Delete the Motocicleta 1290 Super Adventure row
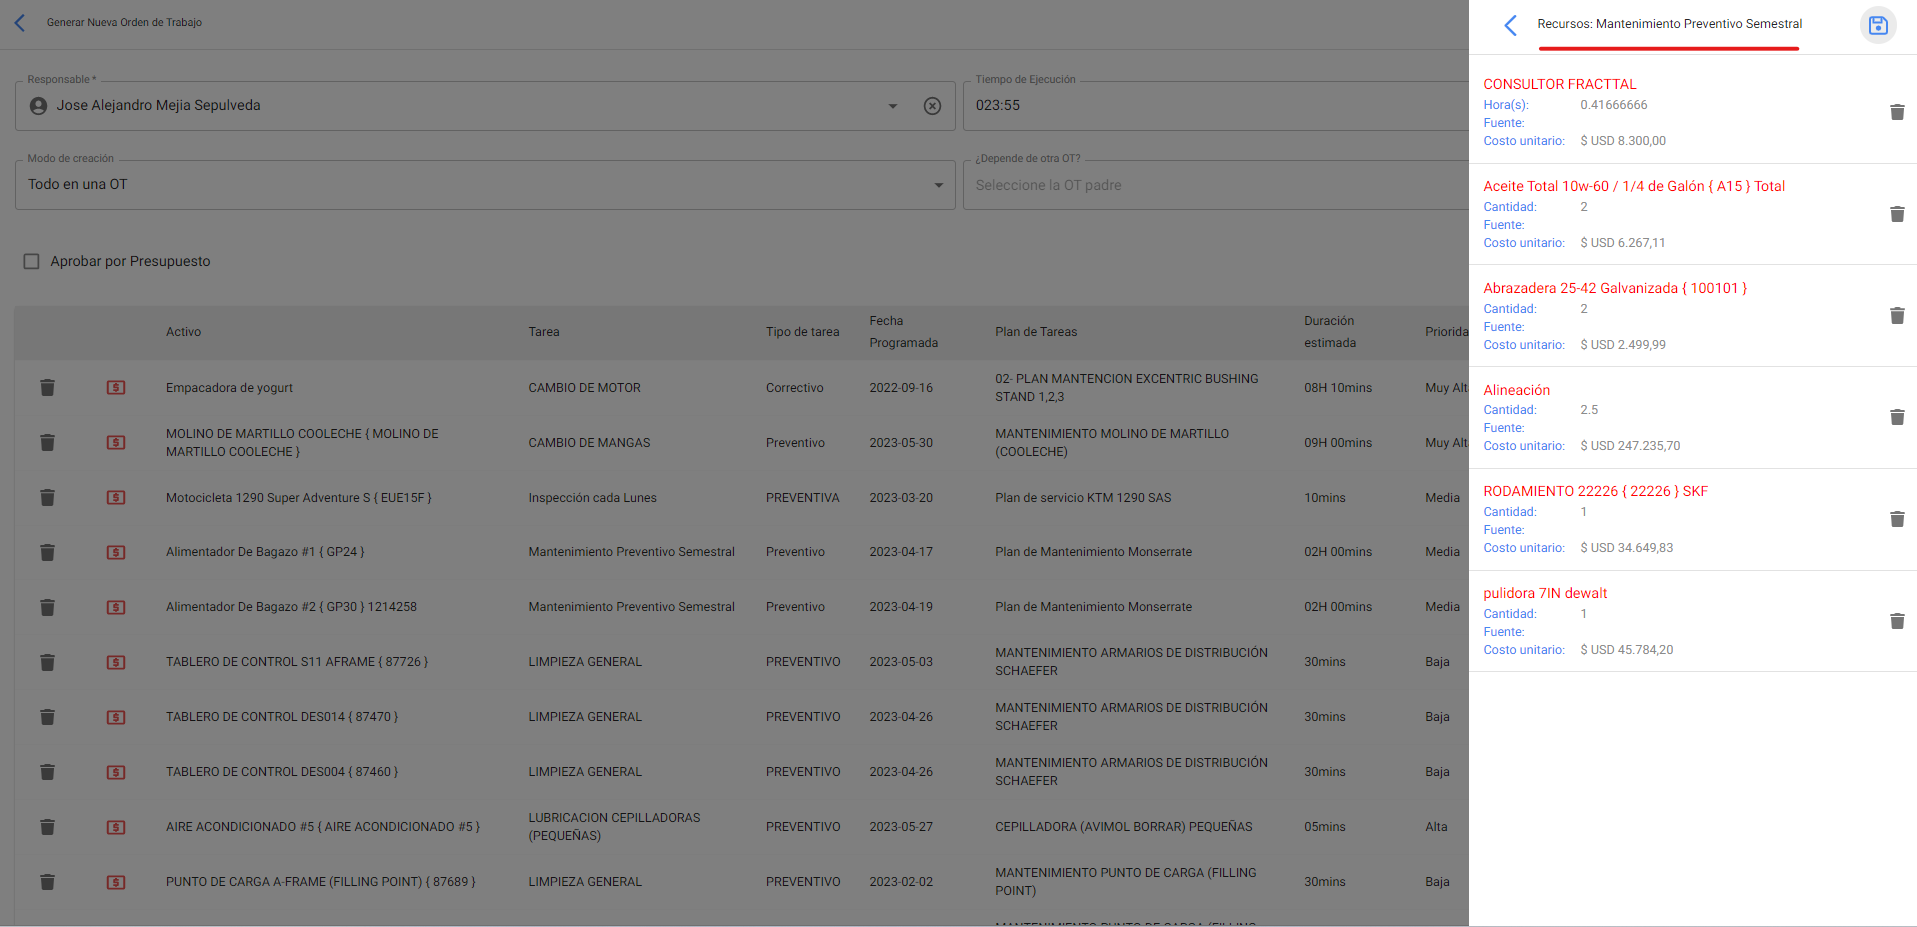This screenshot has width=1917, height=927. pos(47,498)
